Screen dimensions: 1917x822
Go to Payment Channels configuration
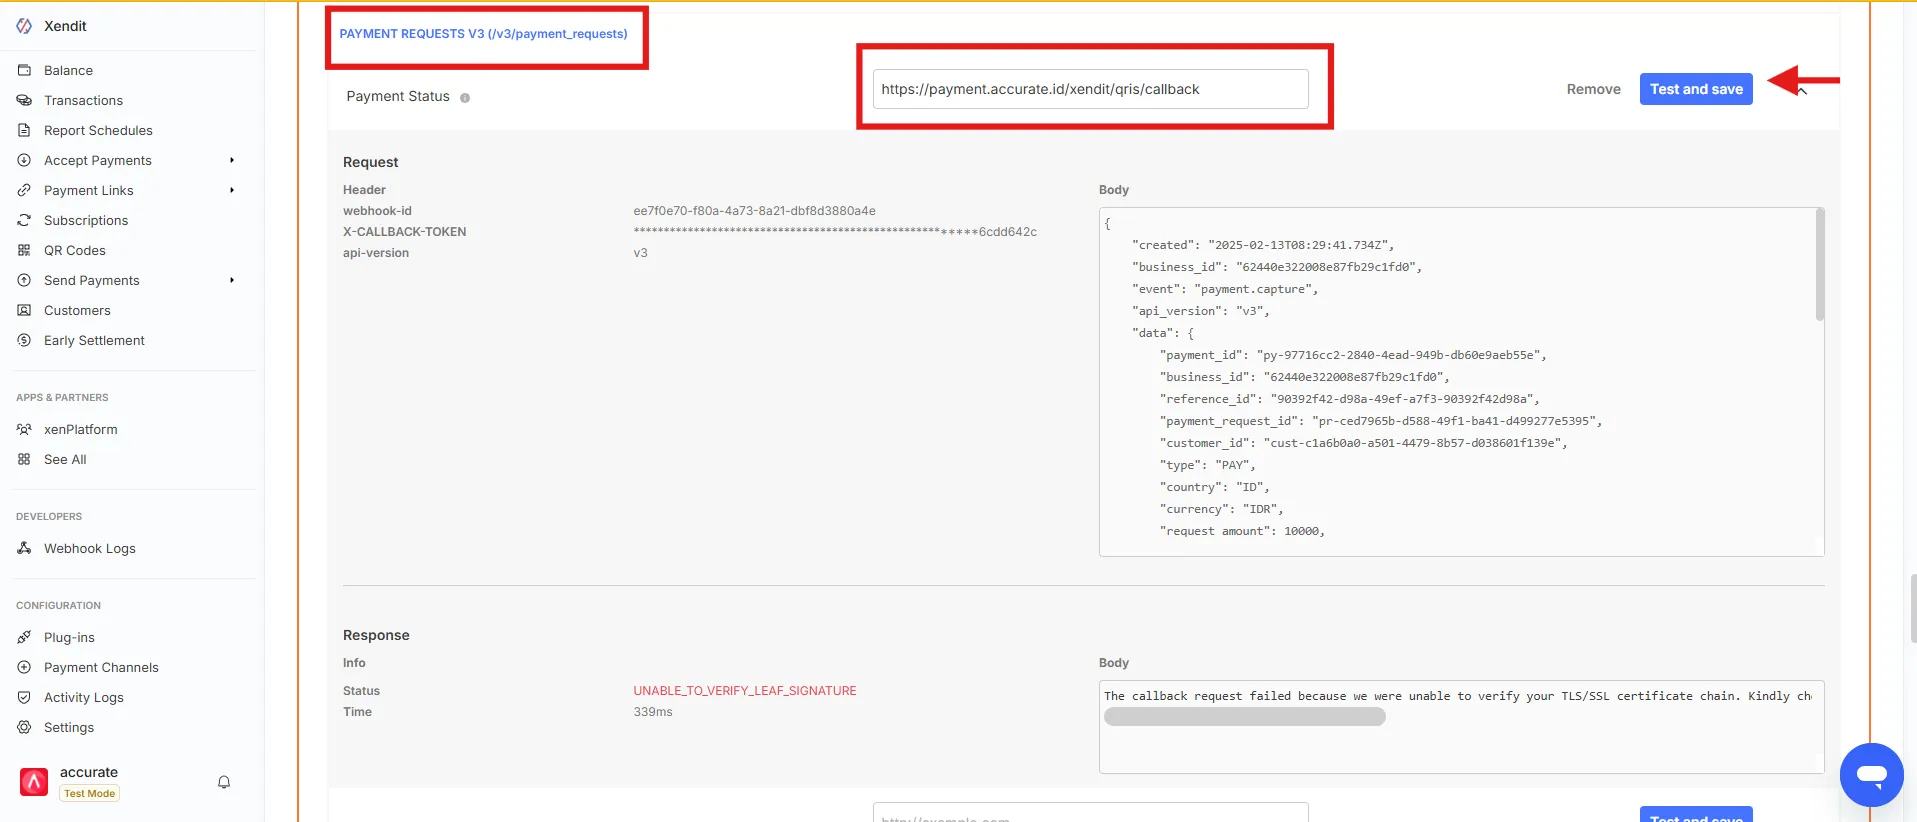(101, 667)
